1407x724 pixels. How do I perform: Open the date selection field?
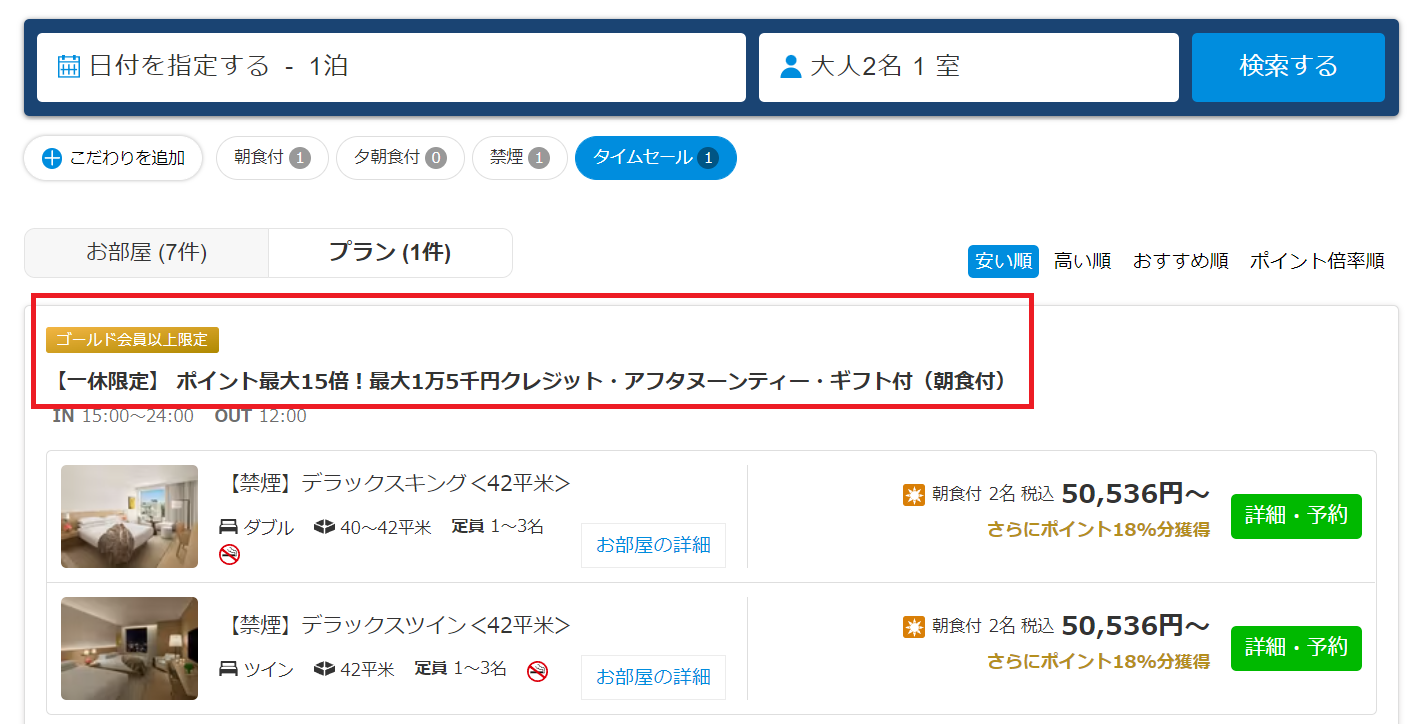pyautogui.click(x=391, y=67)
